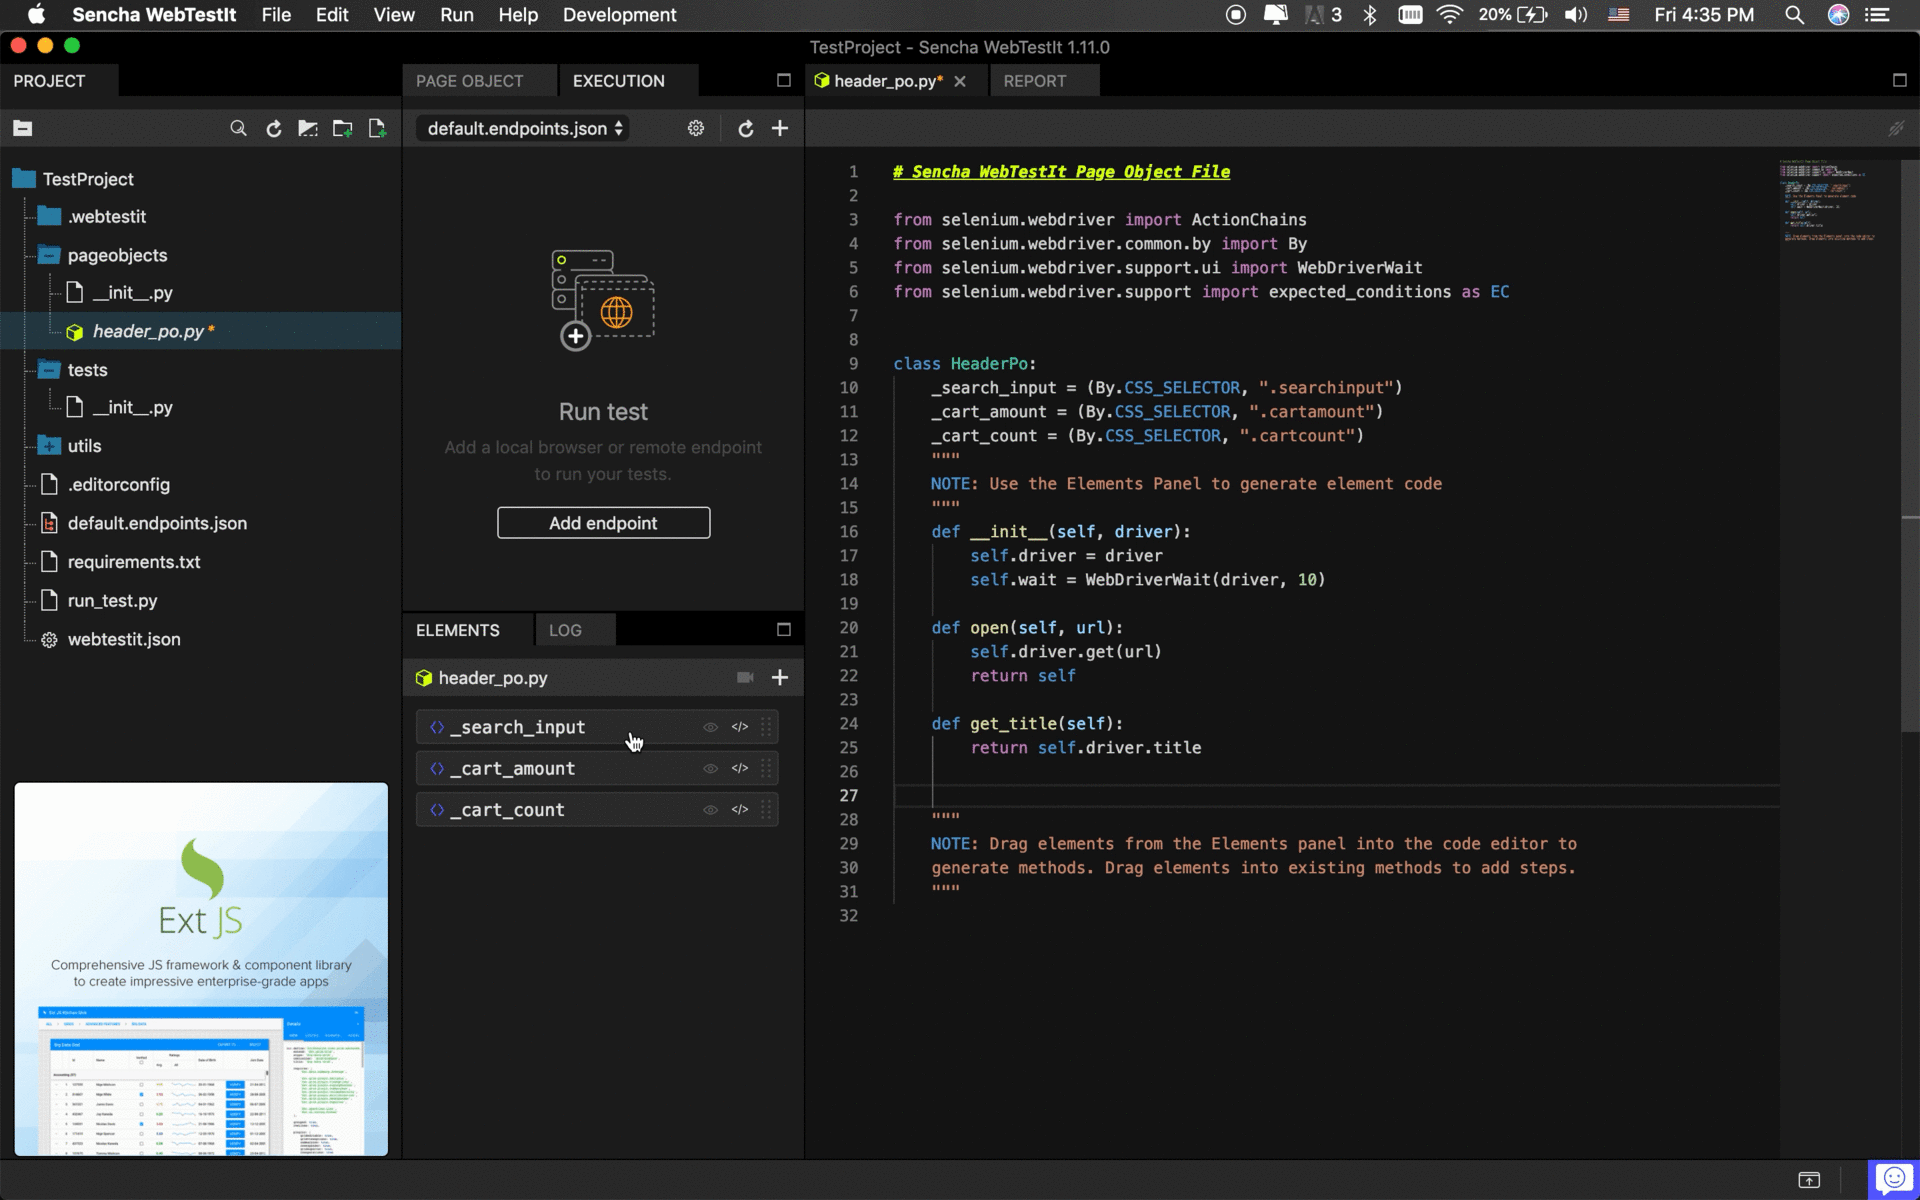Viewport: 1920px width, 1200px height.
Task: Open Siri from menu bar
Action: pyautogui.click(x=1838, y=15)
